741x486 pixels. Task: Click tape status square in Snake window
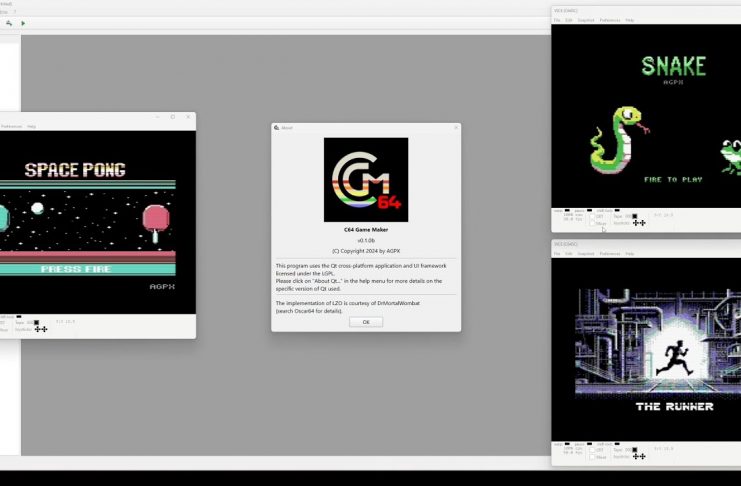coord(635,217)
